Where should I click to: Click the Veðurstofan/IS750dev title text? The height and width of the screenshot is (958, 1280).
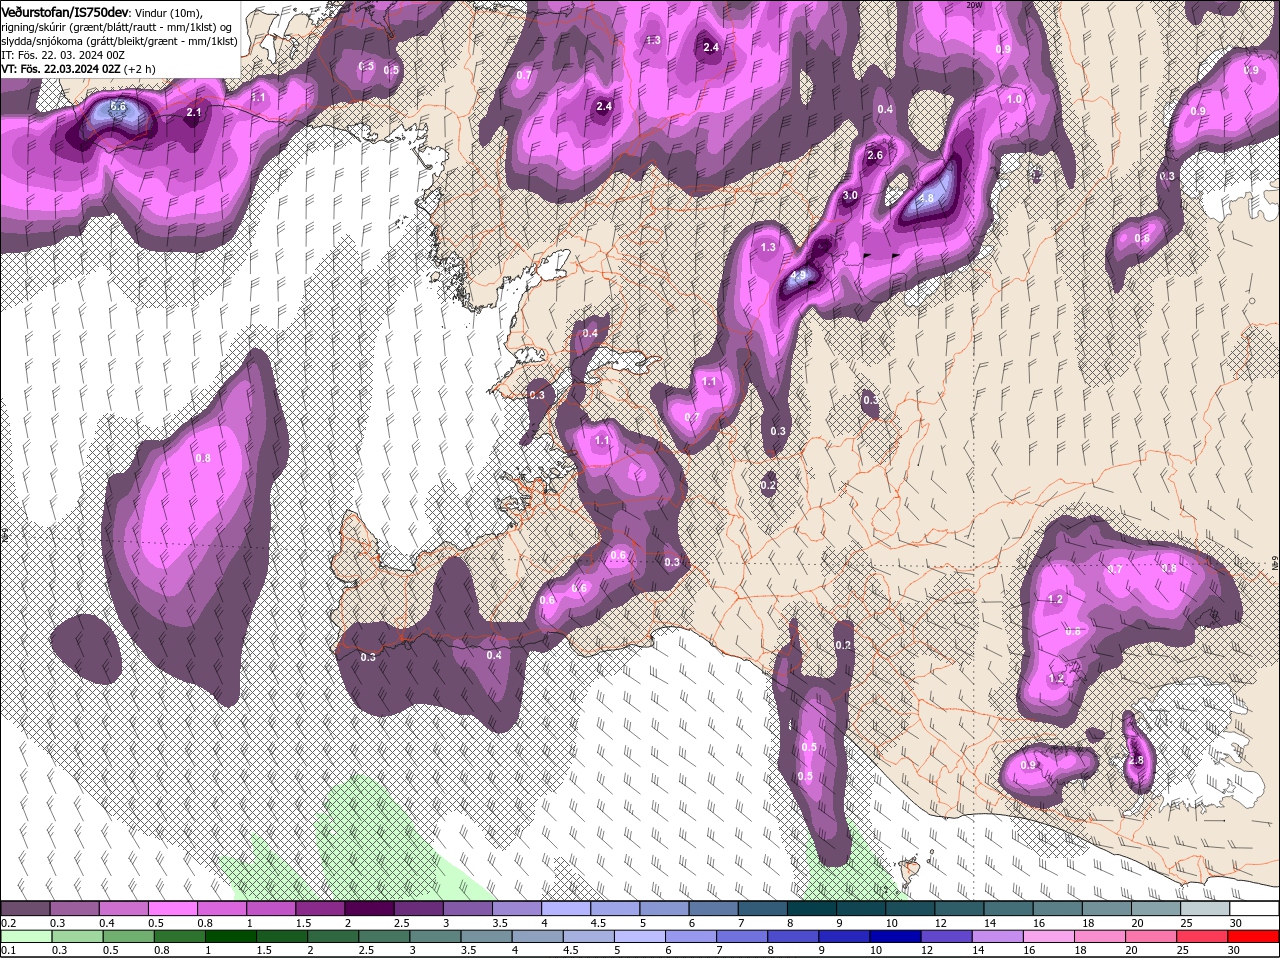65,11
